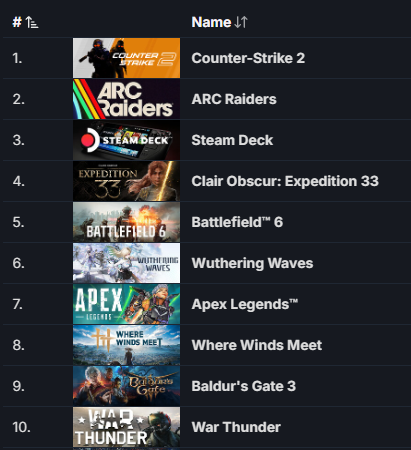This screenshot has width=411, height=450.
Task: Open the Steam Deck banner image
Action: tap(126, 140)
